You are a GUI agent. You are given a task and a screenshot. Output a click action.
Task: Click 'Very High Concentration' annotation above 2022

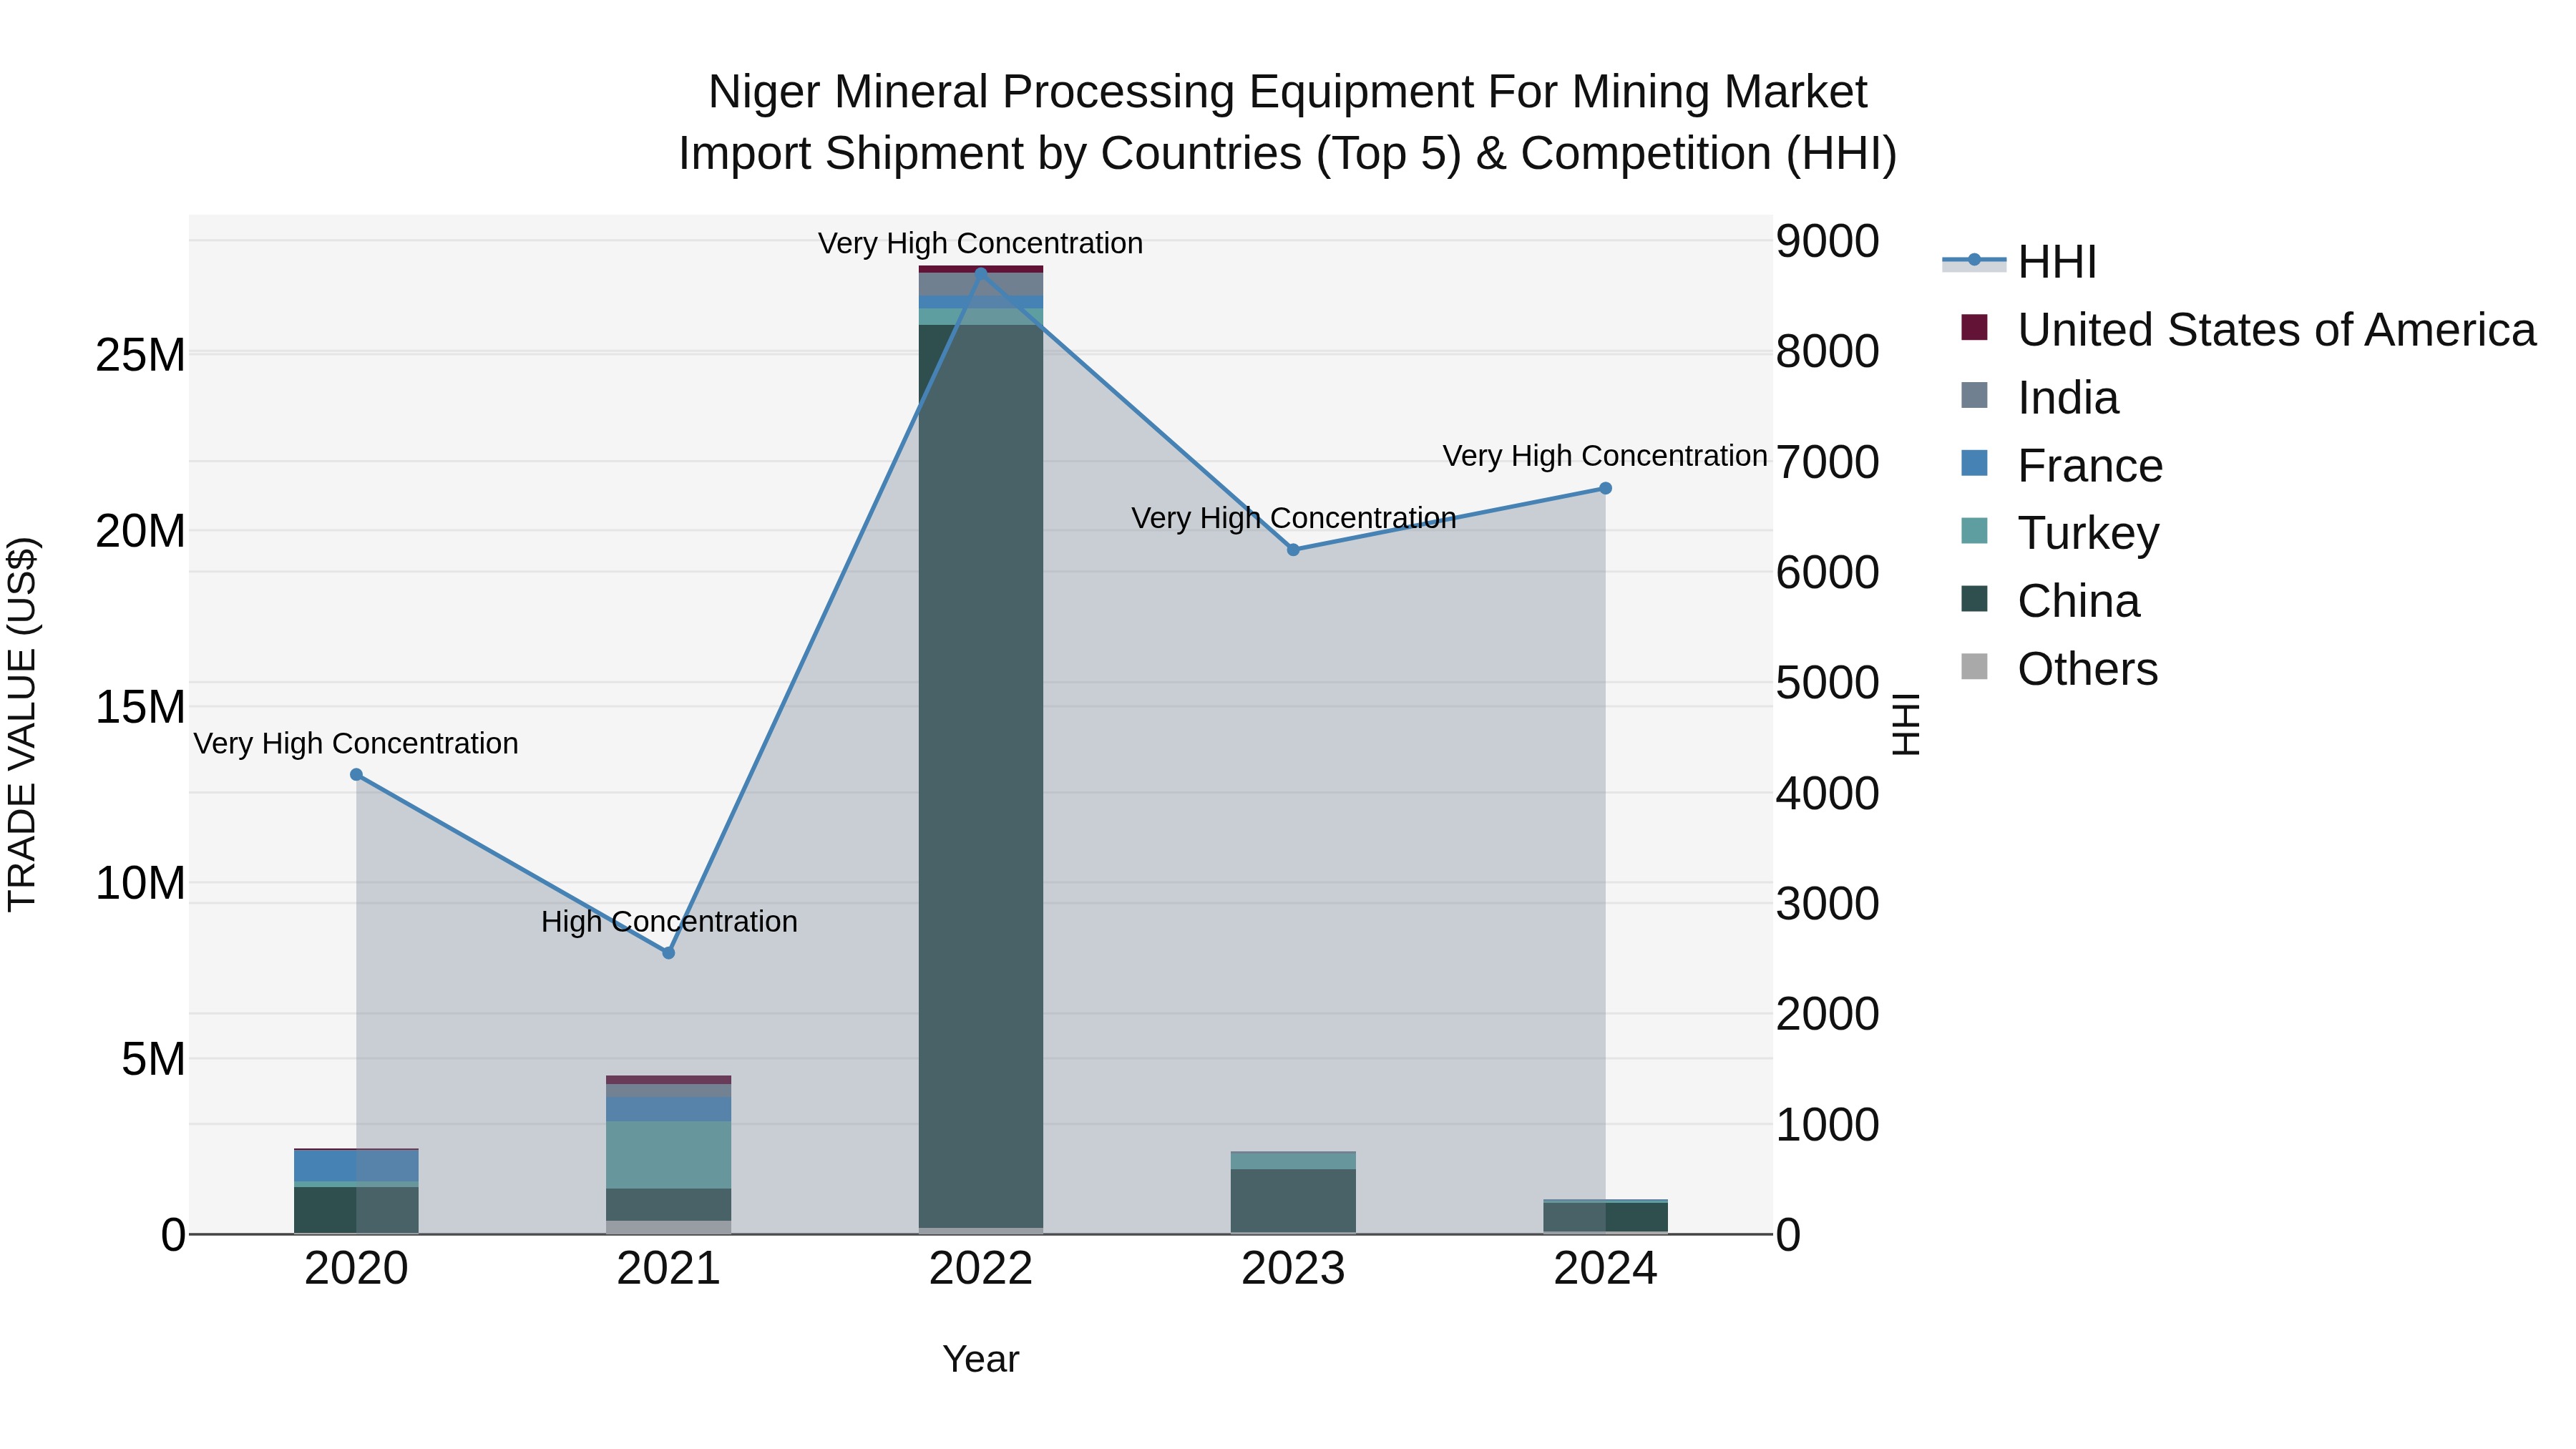[x=981, y=244]
